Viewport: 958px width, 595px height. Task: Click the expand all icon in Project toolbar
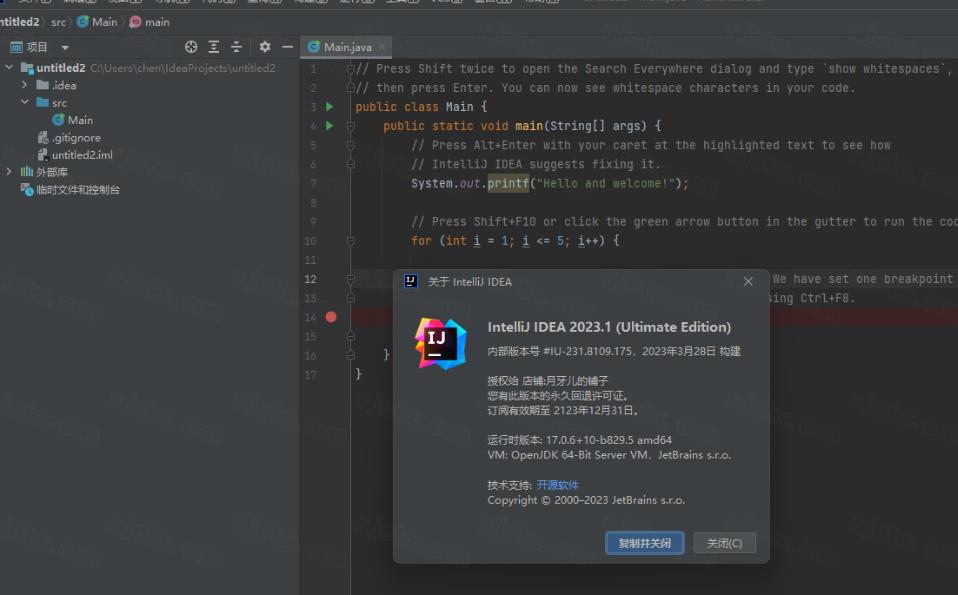tap(214, 46)
